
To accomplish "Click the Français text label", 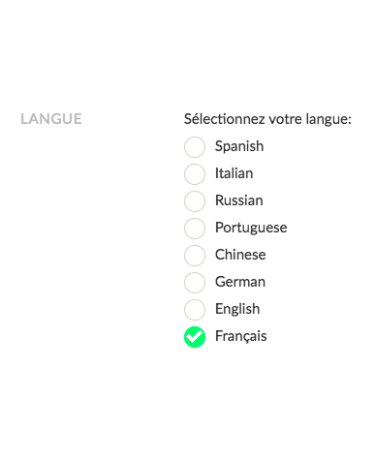I will tap(241, 336).
